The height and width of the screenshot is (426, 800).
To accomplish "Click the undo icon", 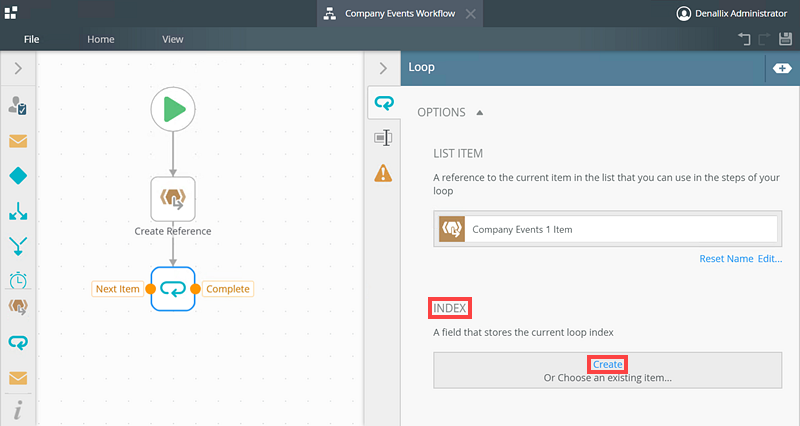I will [744, 39].
